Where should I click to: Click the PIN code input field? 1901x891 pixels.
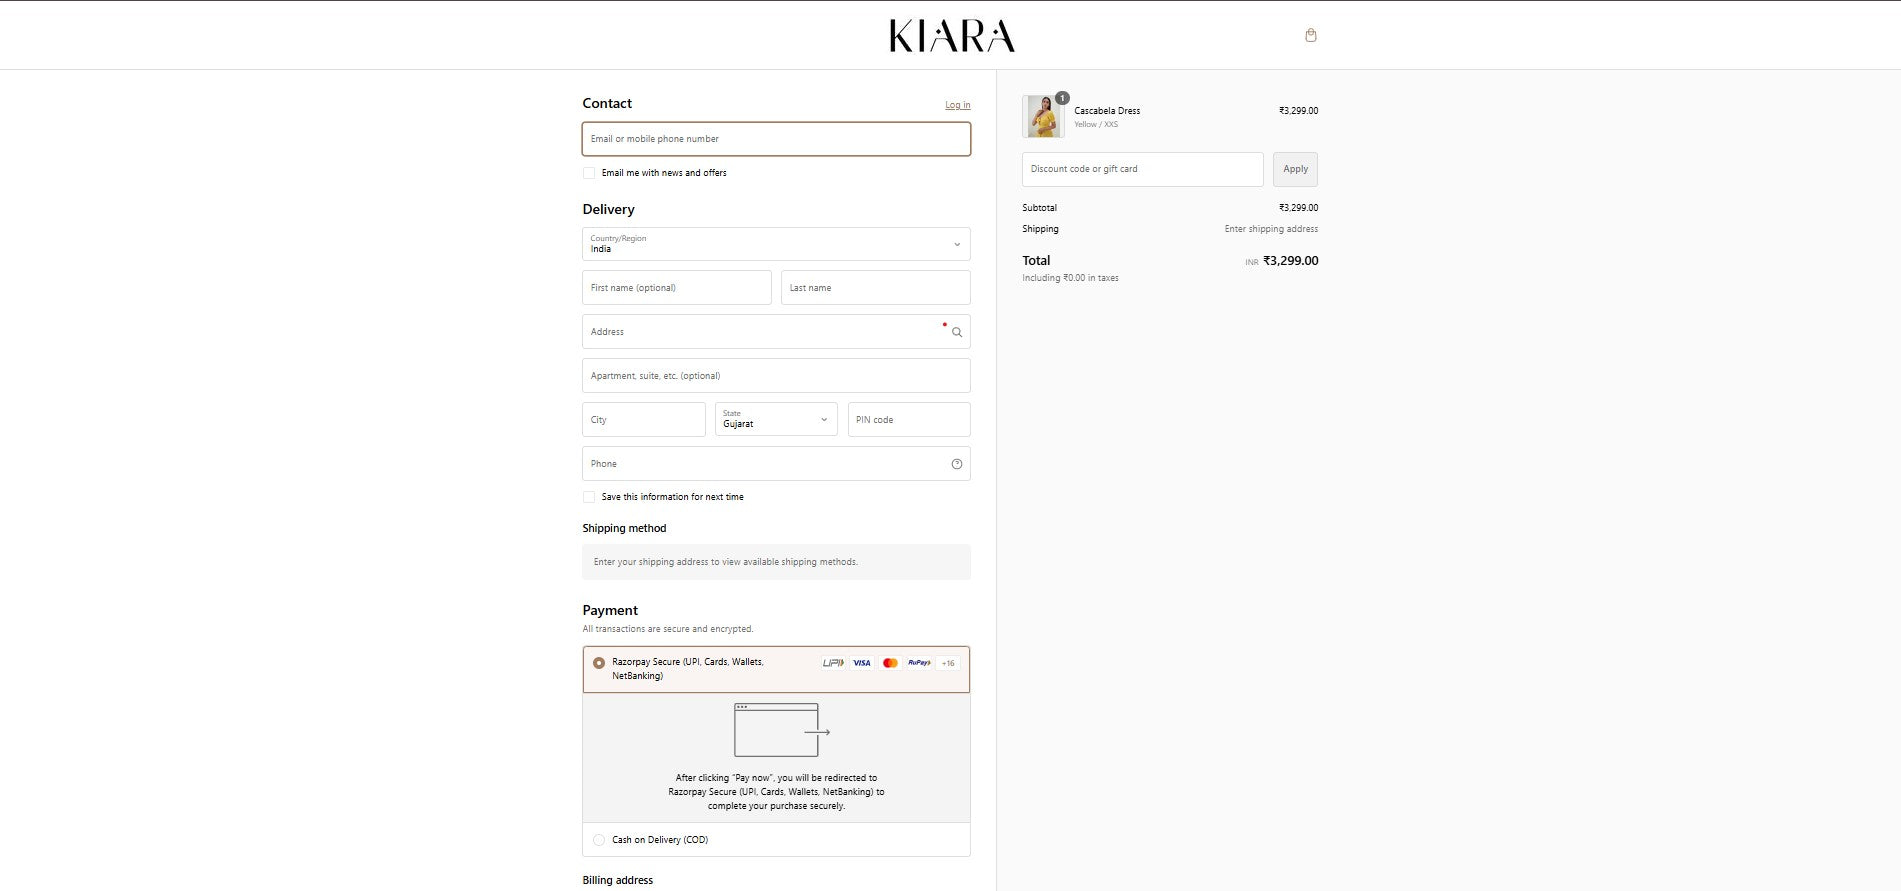point(908,420)
